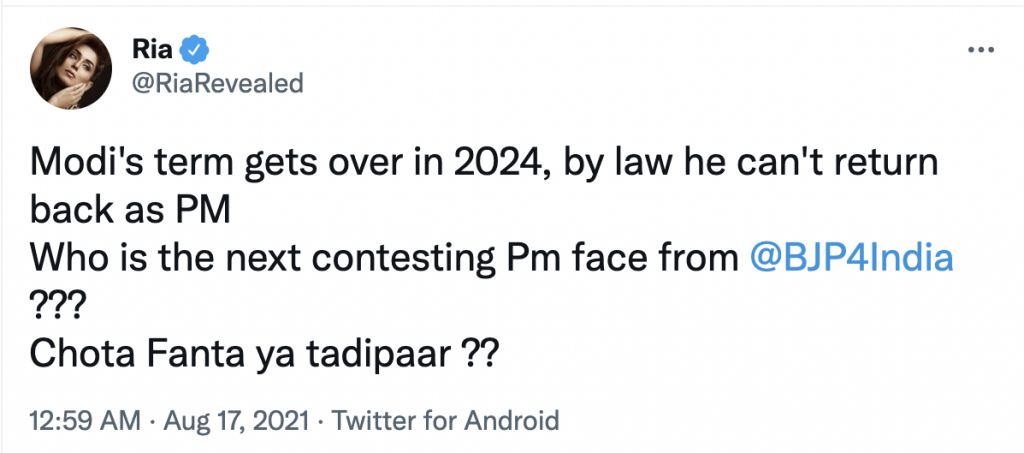1024x453 pixels.
Task: Open the Twitter for Android source link
Action: click(445, 420)
